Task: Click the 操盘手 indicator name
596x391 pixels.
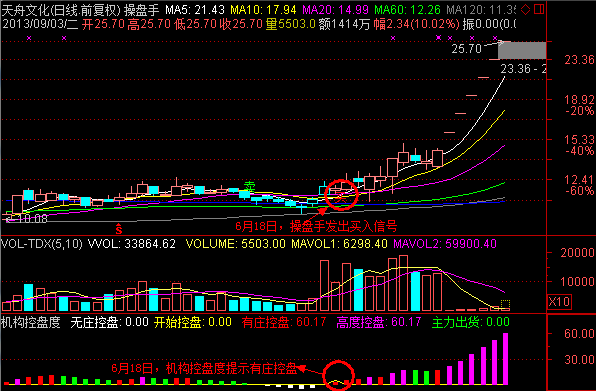Action: [x=141, y=9]
